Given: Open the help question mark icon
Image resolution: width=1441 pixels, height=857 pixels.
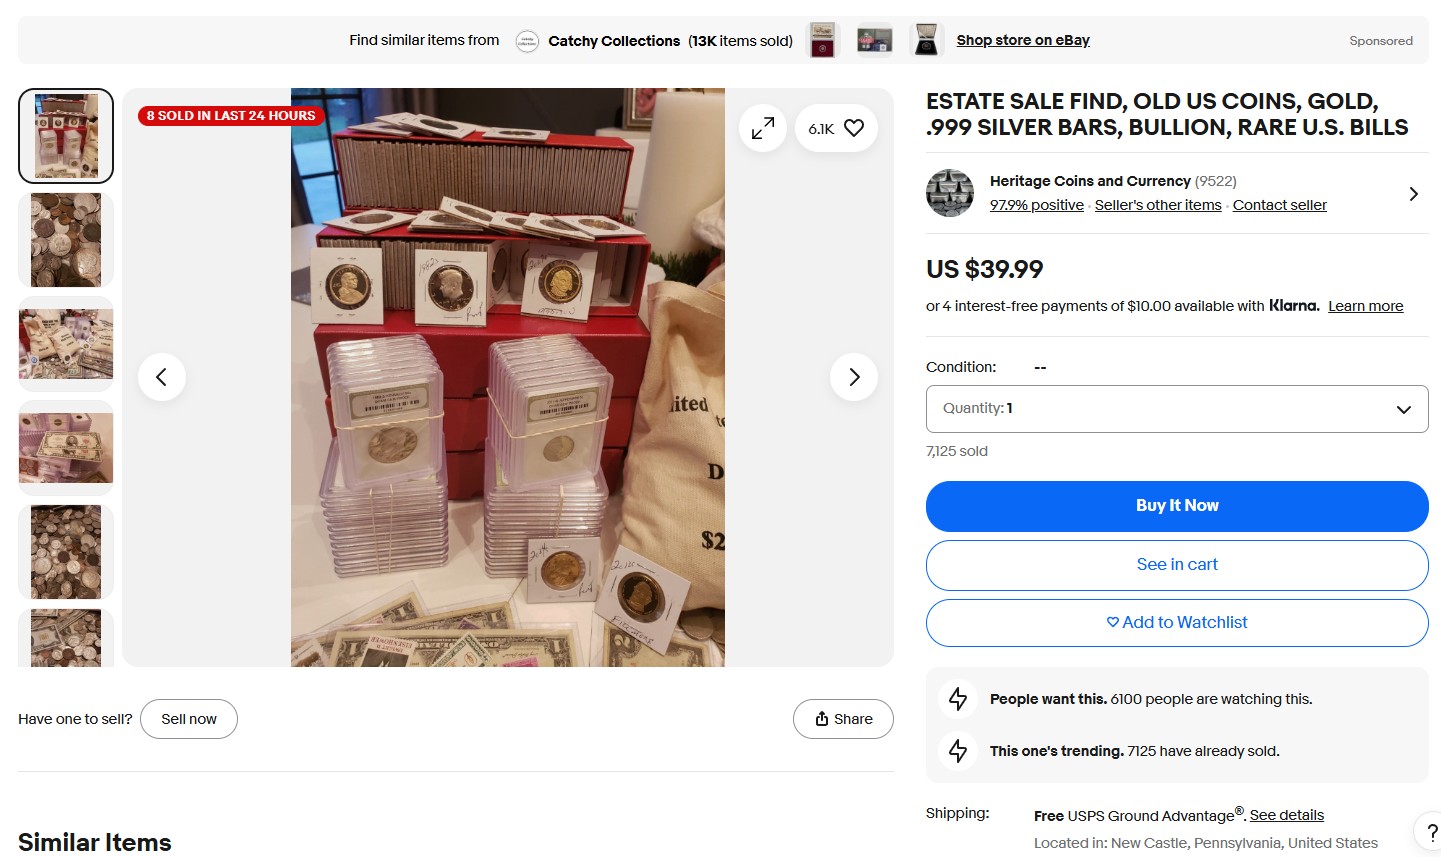Looking at the screenshot, I should tap(1430, 831).
